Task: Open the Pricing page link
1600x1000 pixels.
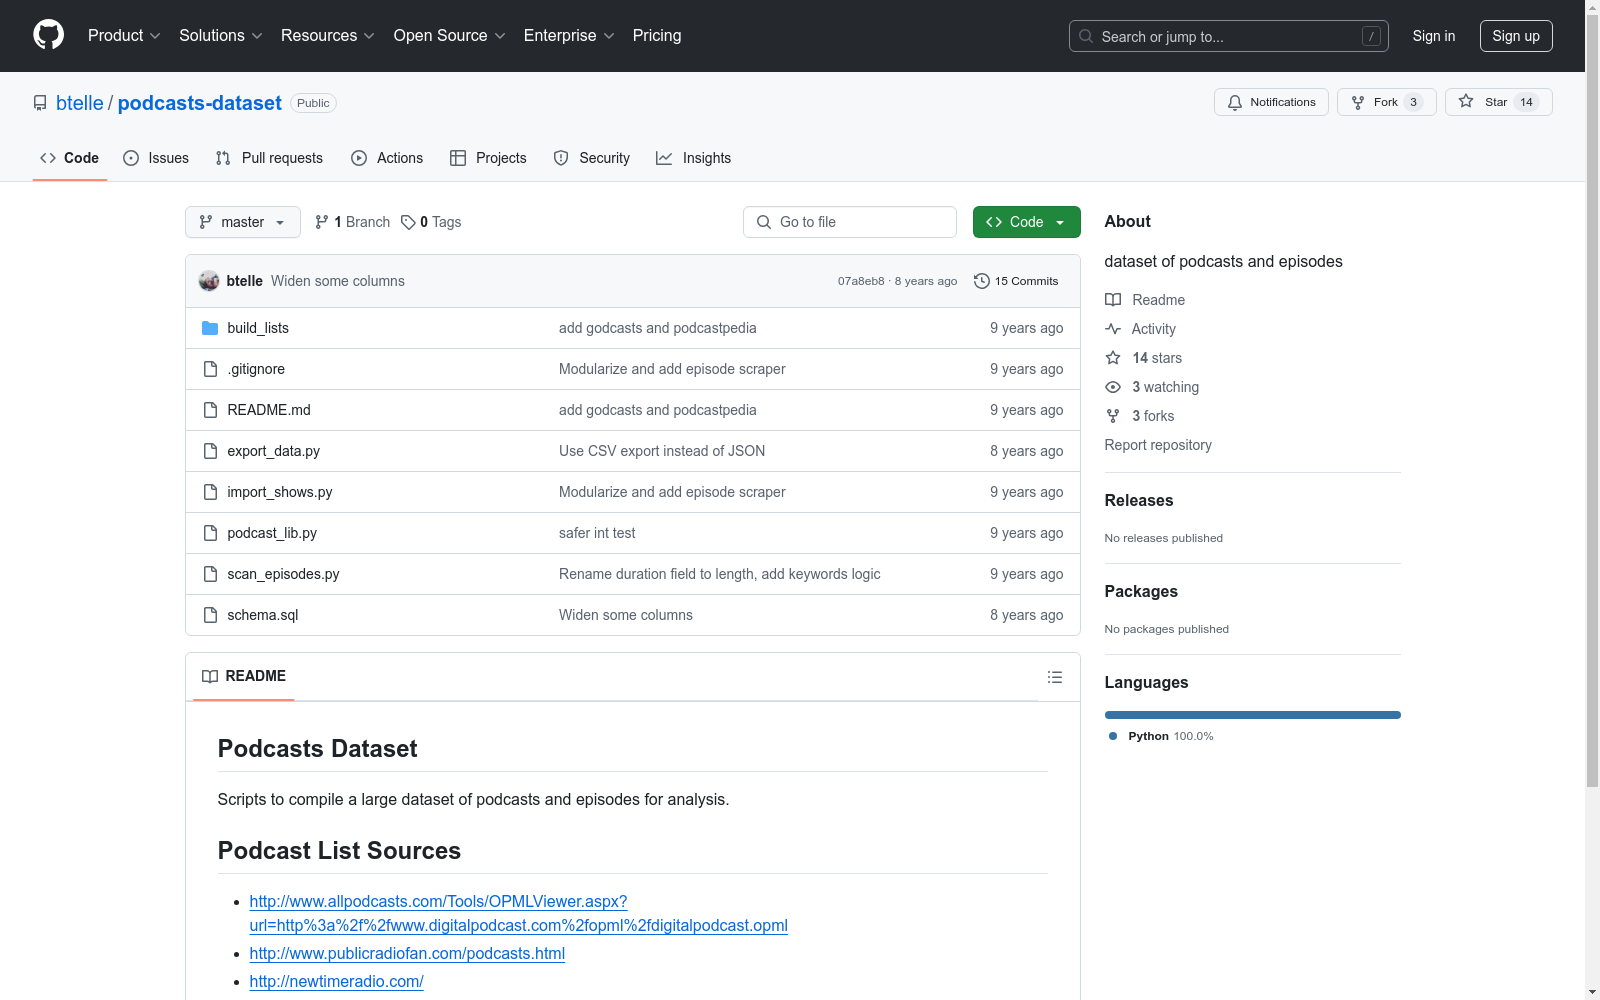Action: 657,36
